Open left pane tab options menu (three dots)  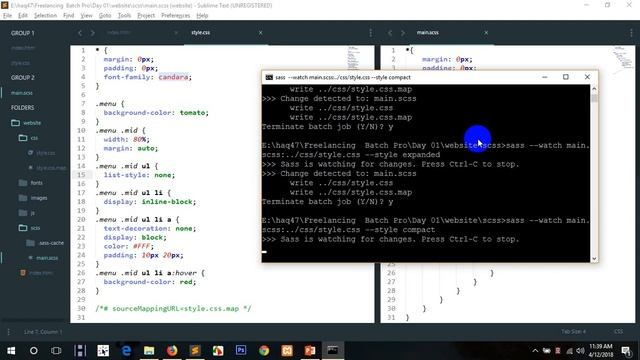[371, 33]
